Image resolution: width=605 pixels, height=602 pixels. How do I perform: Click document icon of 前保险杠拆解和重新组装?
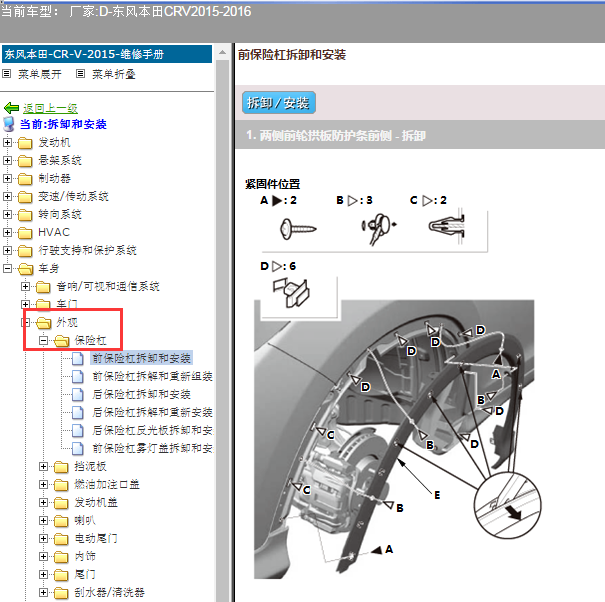(x=78, y=376)
